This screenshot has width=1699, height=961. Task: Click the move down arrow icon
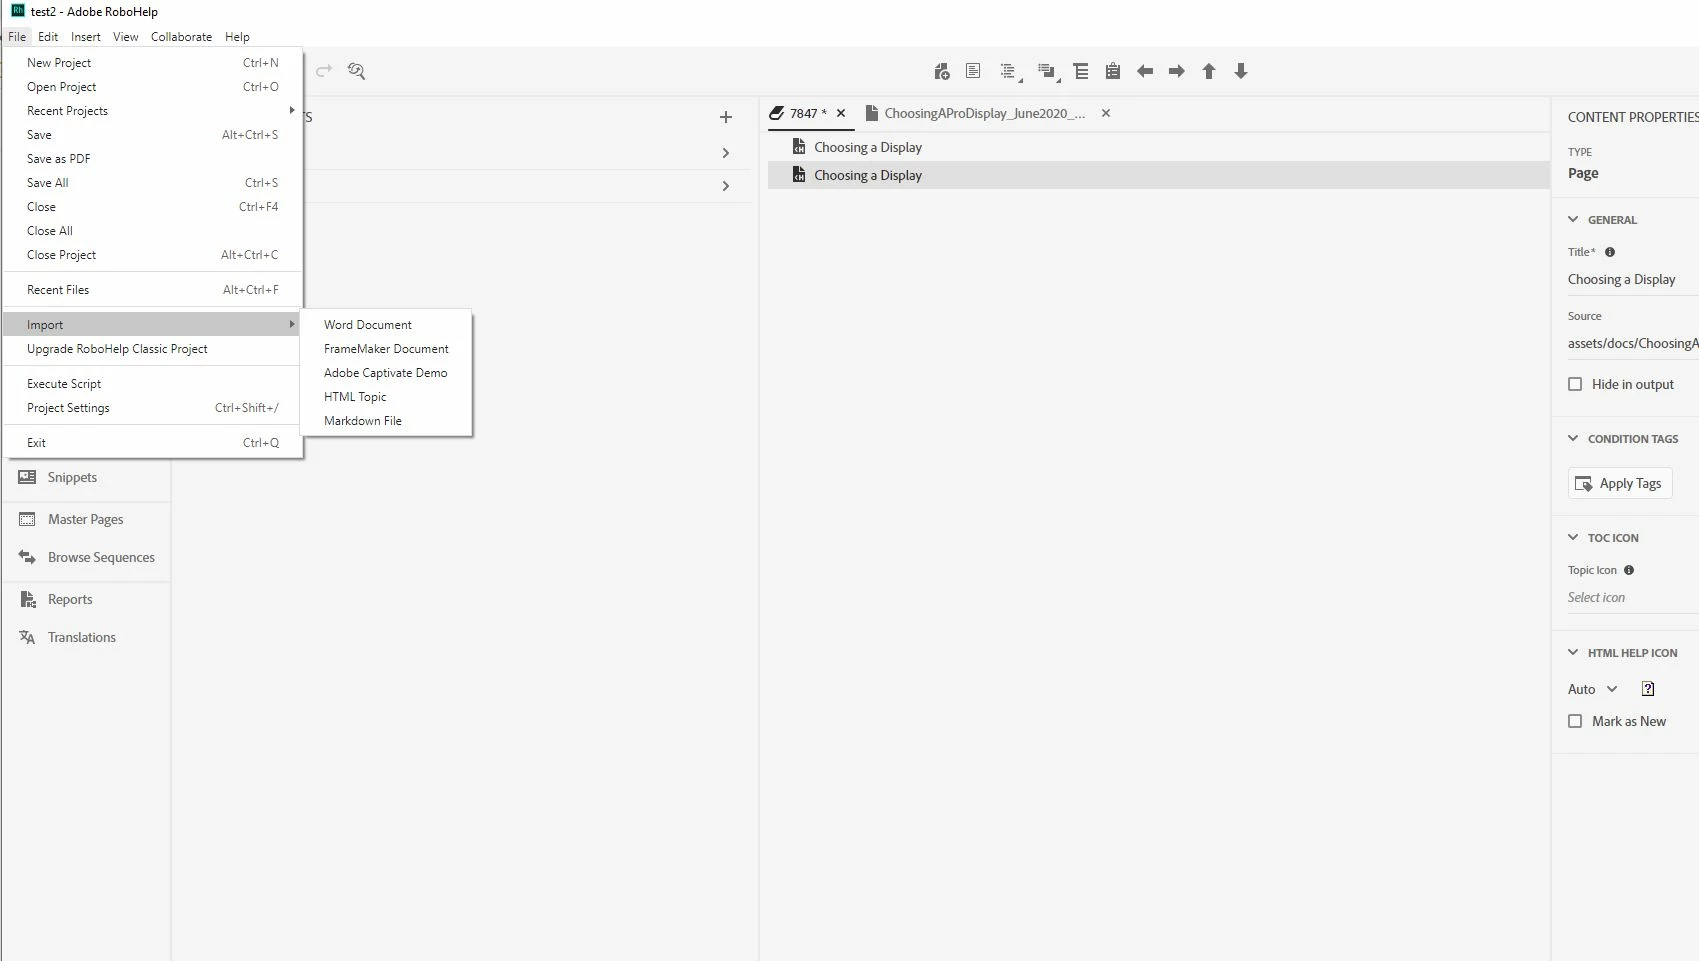(x=1241, y=71)
